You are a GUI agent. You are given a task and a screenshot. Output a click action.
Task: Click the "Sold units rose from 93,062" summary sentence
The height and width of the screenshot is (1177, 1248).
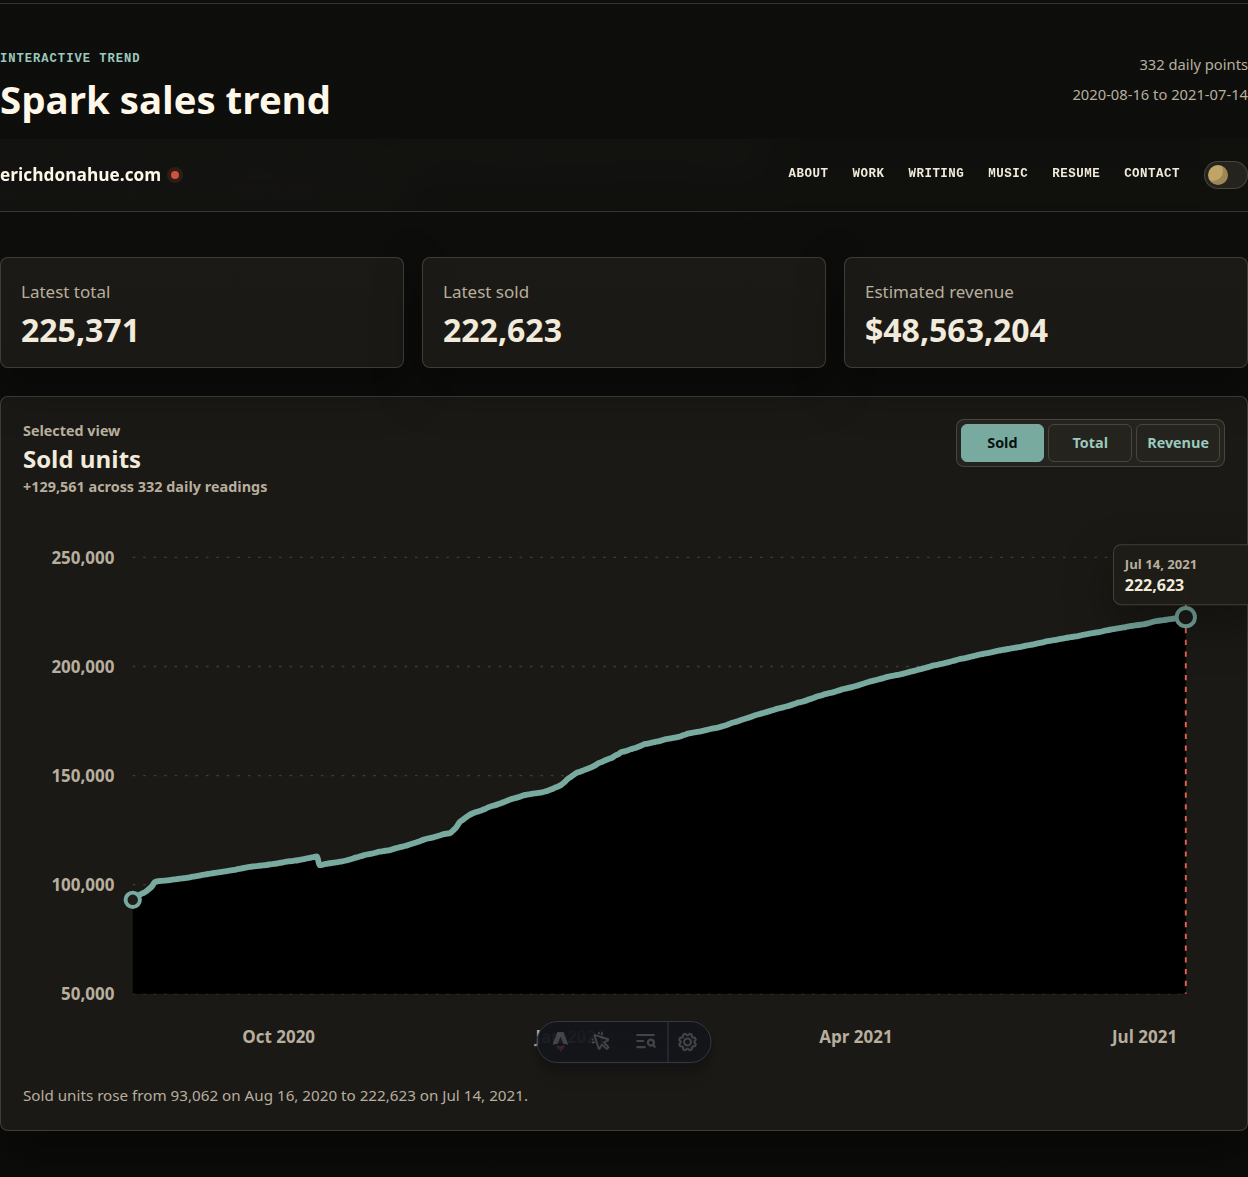[275, 1096]
